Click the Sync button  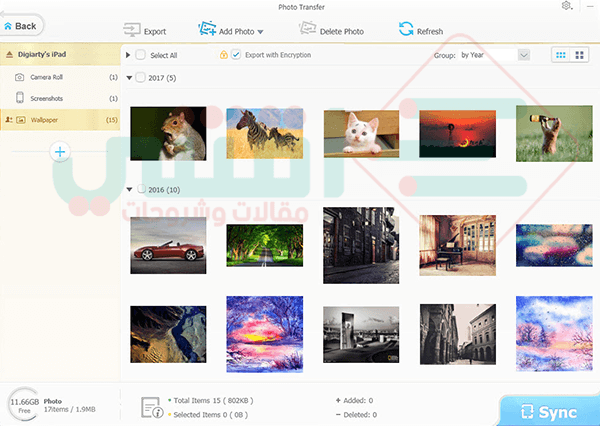pyautogui.click(x=549, y=412)
